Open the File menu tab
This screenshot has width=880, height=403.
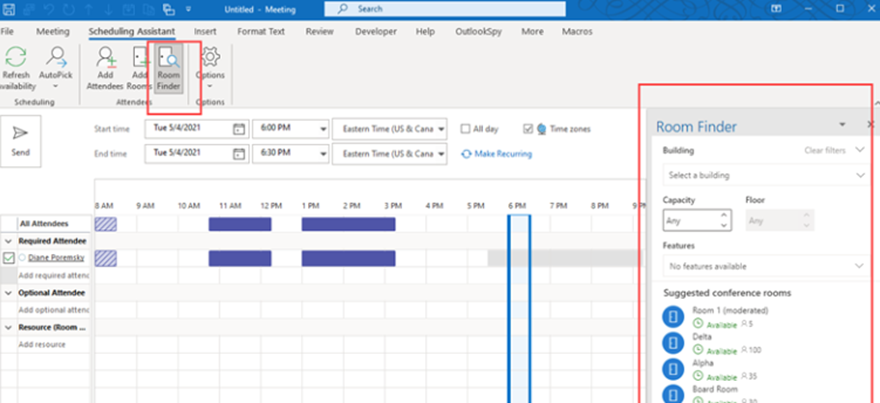point(7,31)
